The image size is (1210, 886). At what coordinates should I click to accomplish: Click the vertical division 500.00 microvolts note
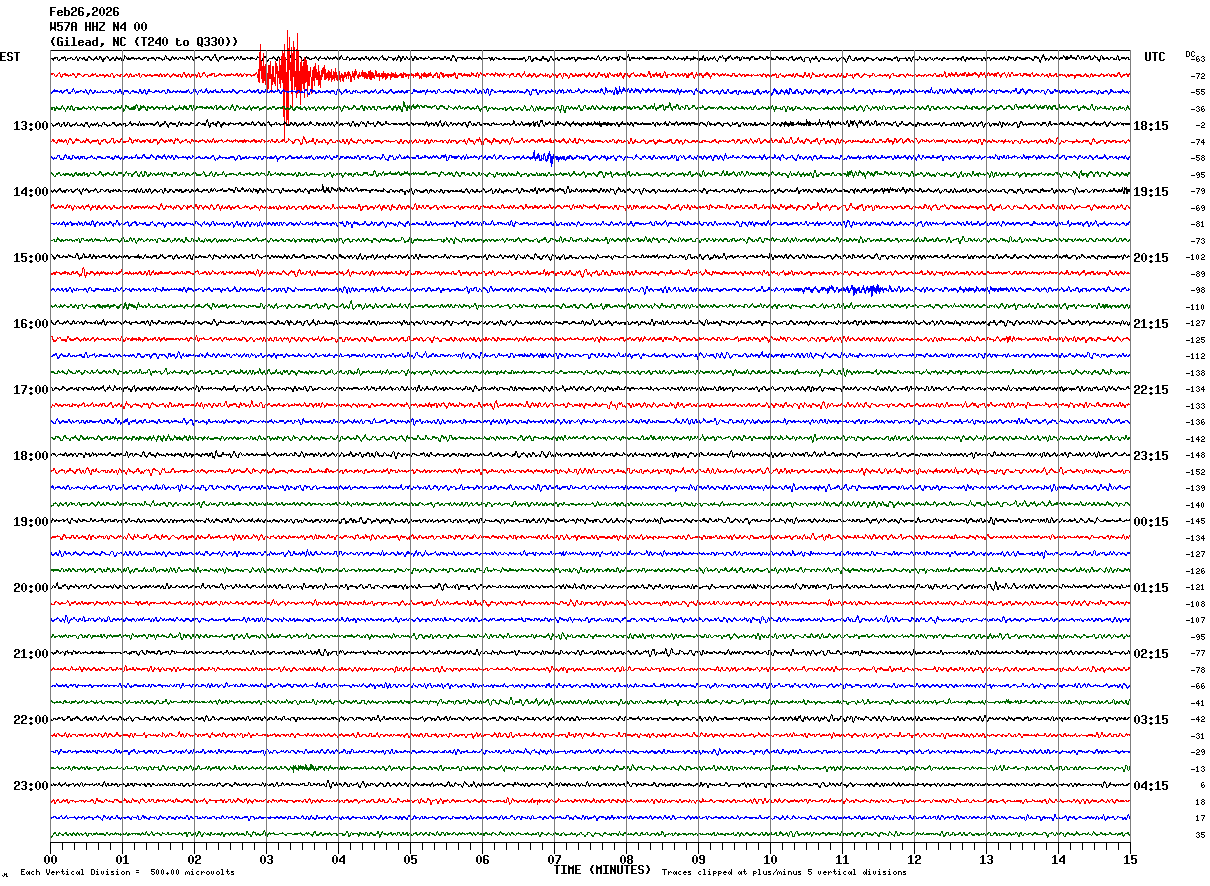(x=127, y=873)
